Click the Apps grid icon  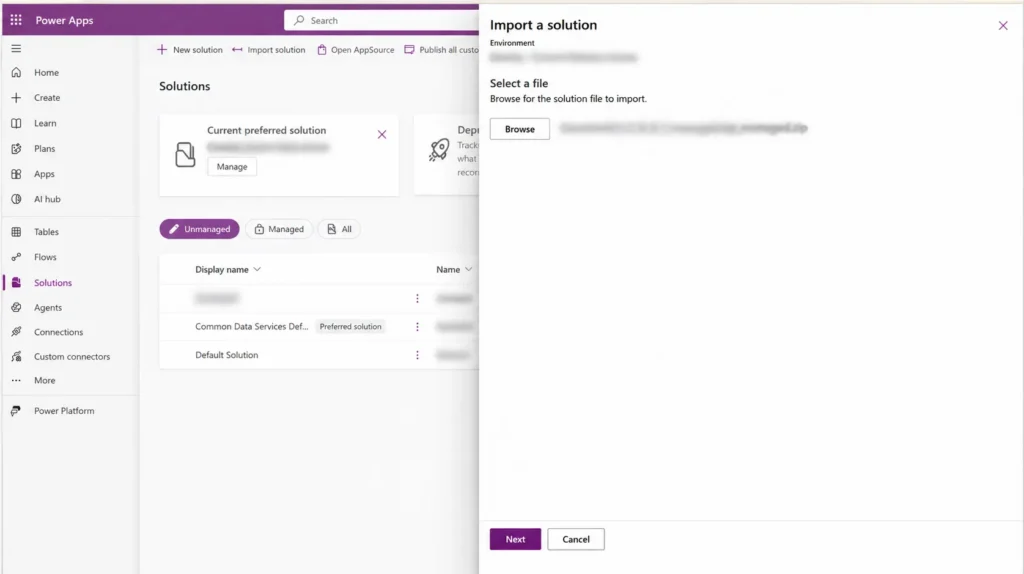click(16, 174)
